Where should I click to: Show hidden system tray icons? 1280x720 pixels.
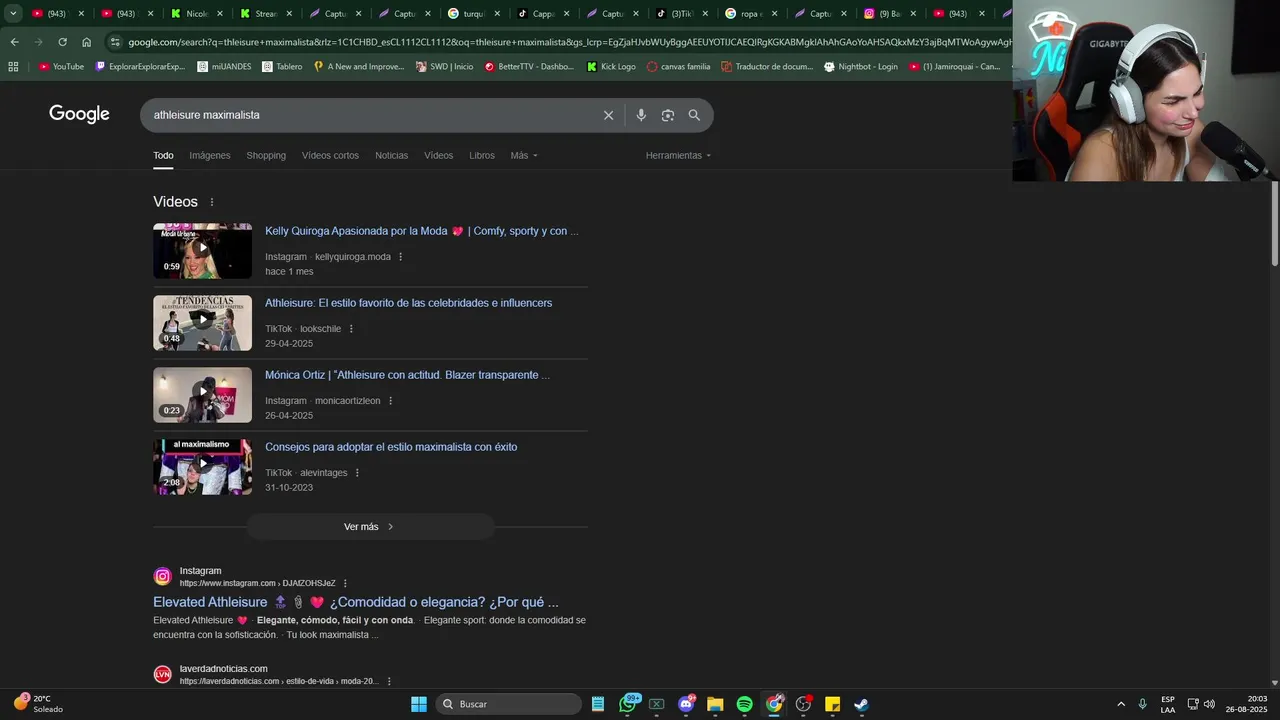1121,704
